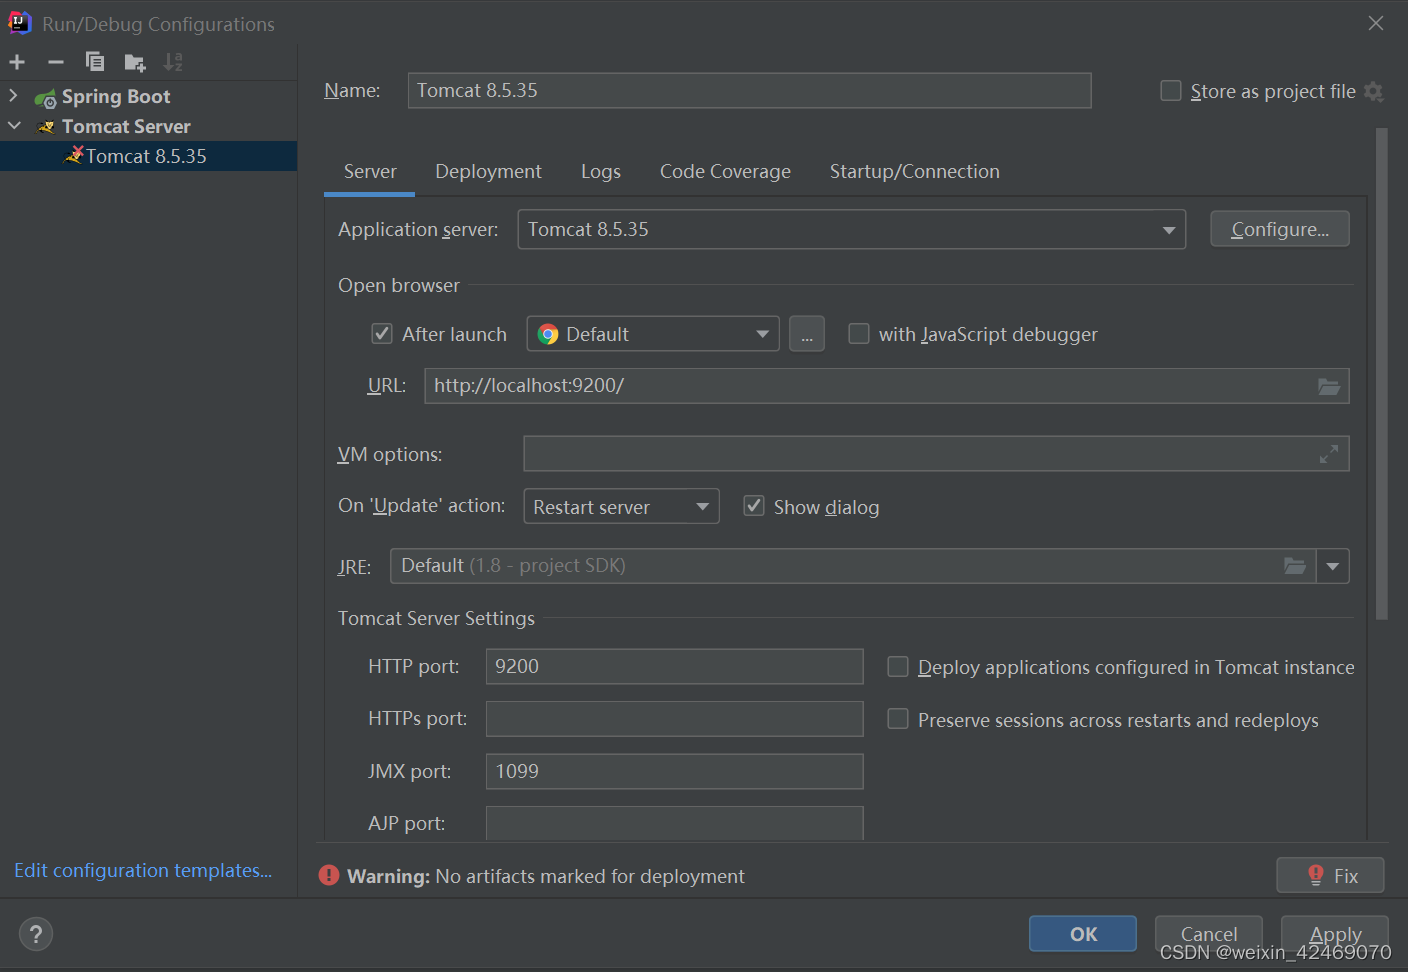This screenshot has width=1408, height=972.
Task: Confirm with the OK button
Action: click(x=1083, y=934)
